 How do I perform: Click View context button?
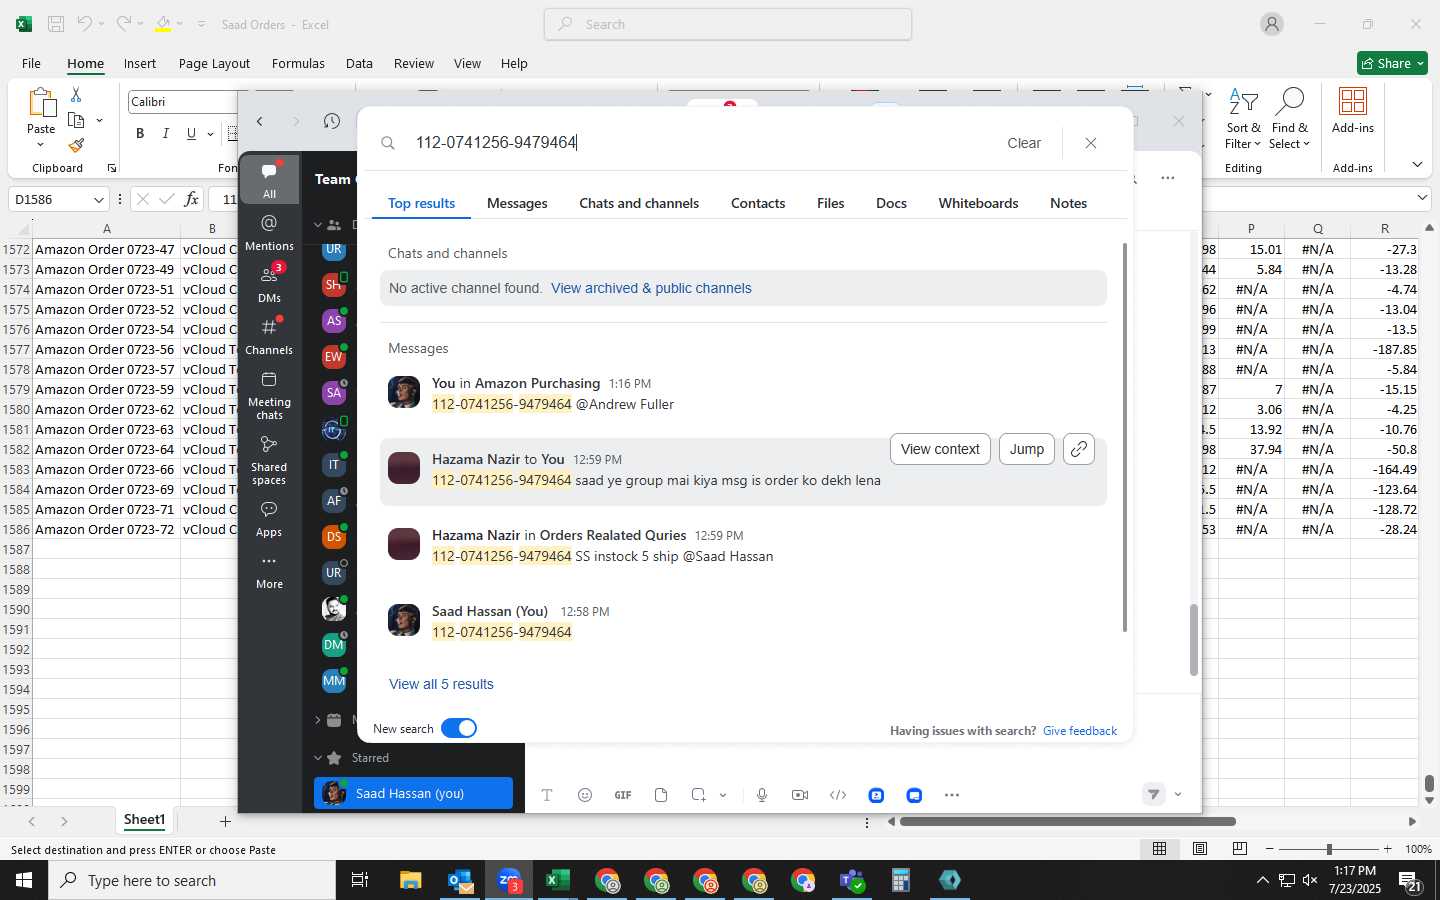coord(940,449)
